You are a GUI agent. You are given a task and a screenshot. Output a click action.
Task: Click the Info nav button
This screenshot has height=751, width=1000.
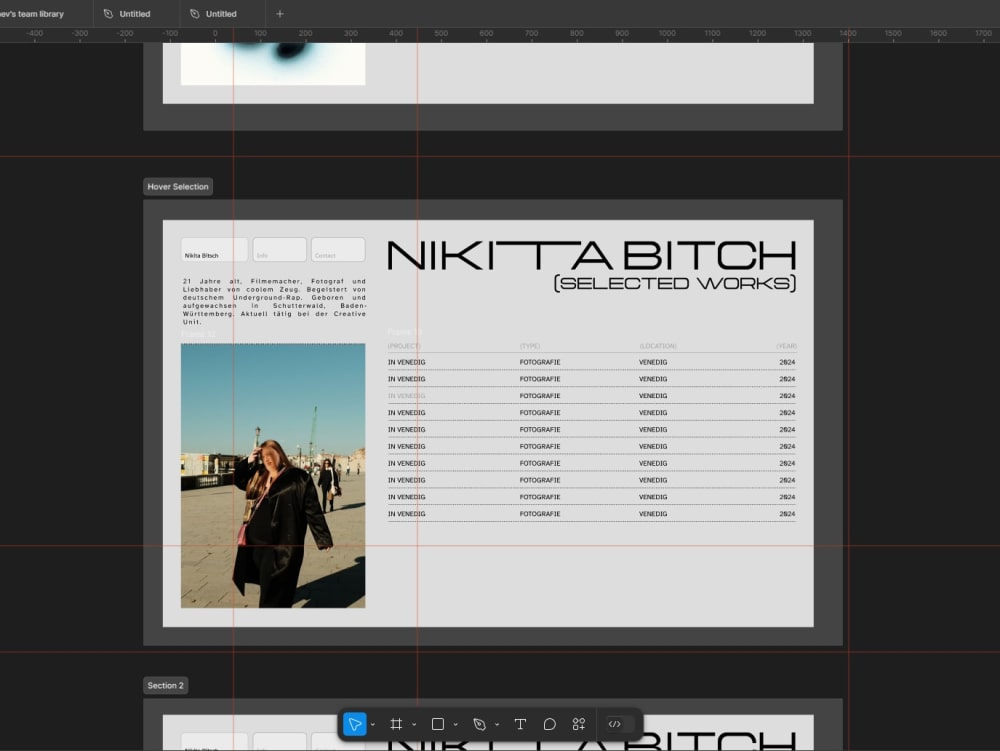point(279,249)
